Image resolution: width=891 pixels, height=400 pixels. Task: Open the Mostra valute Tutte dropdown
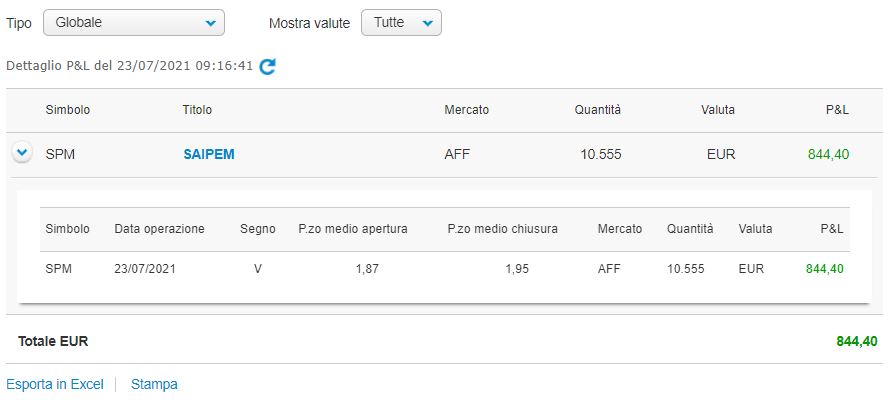[x=401, y=23]
